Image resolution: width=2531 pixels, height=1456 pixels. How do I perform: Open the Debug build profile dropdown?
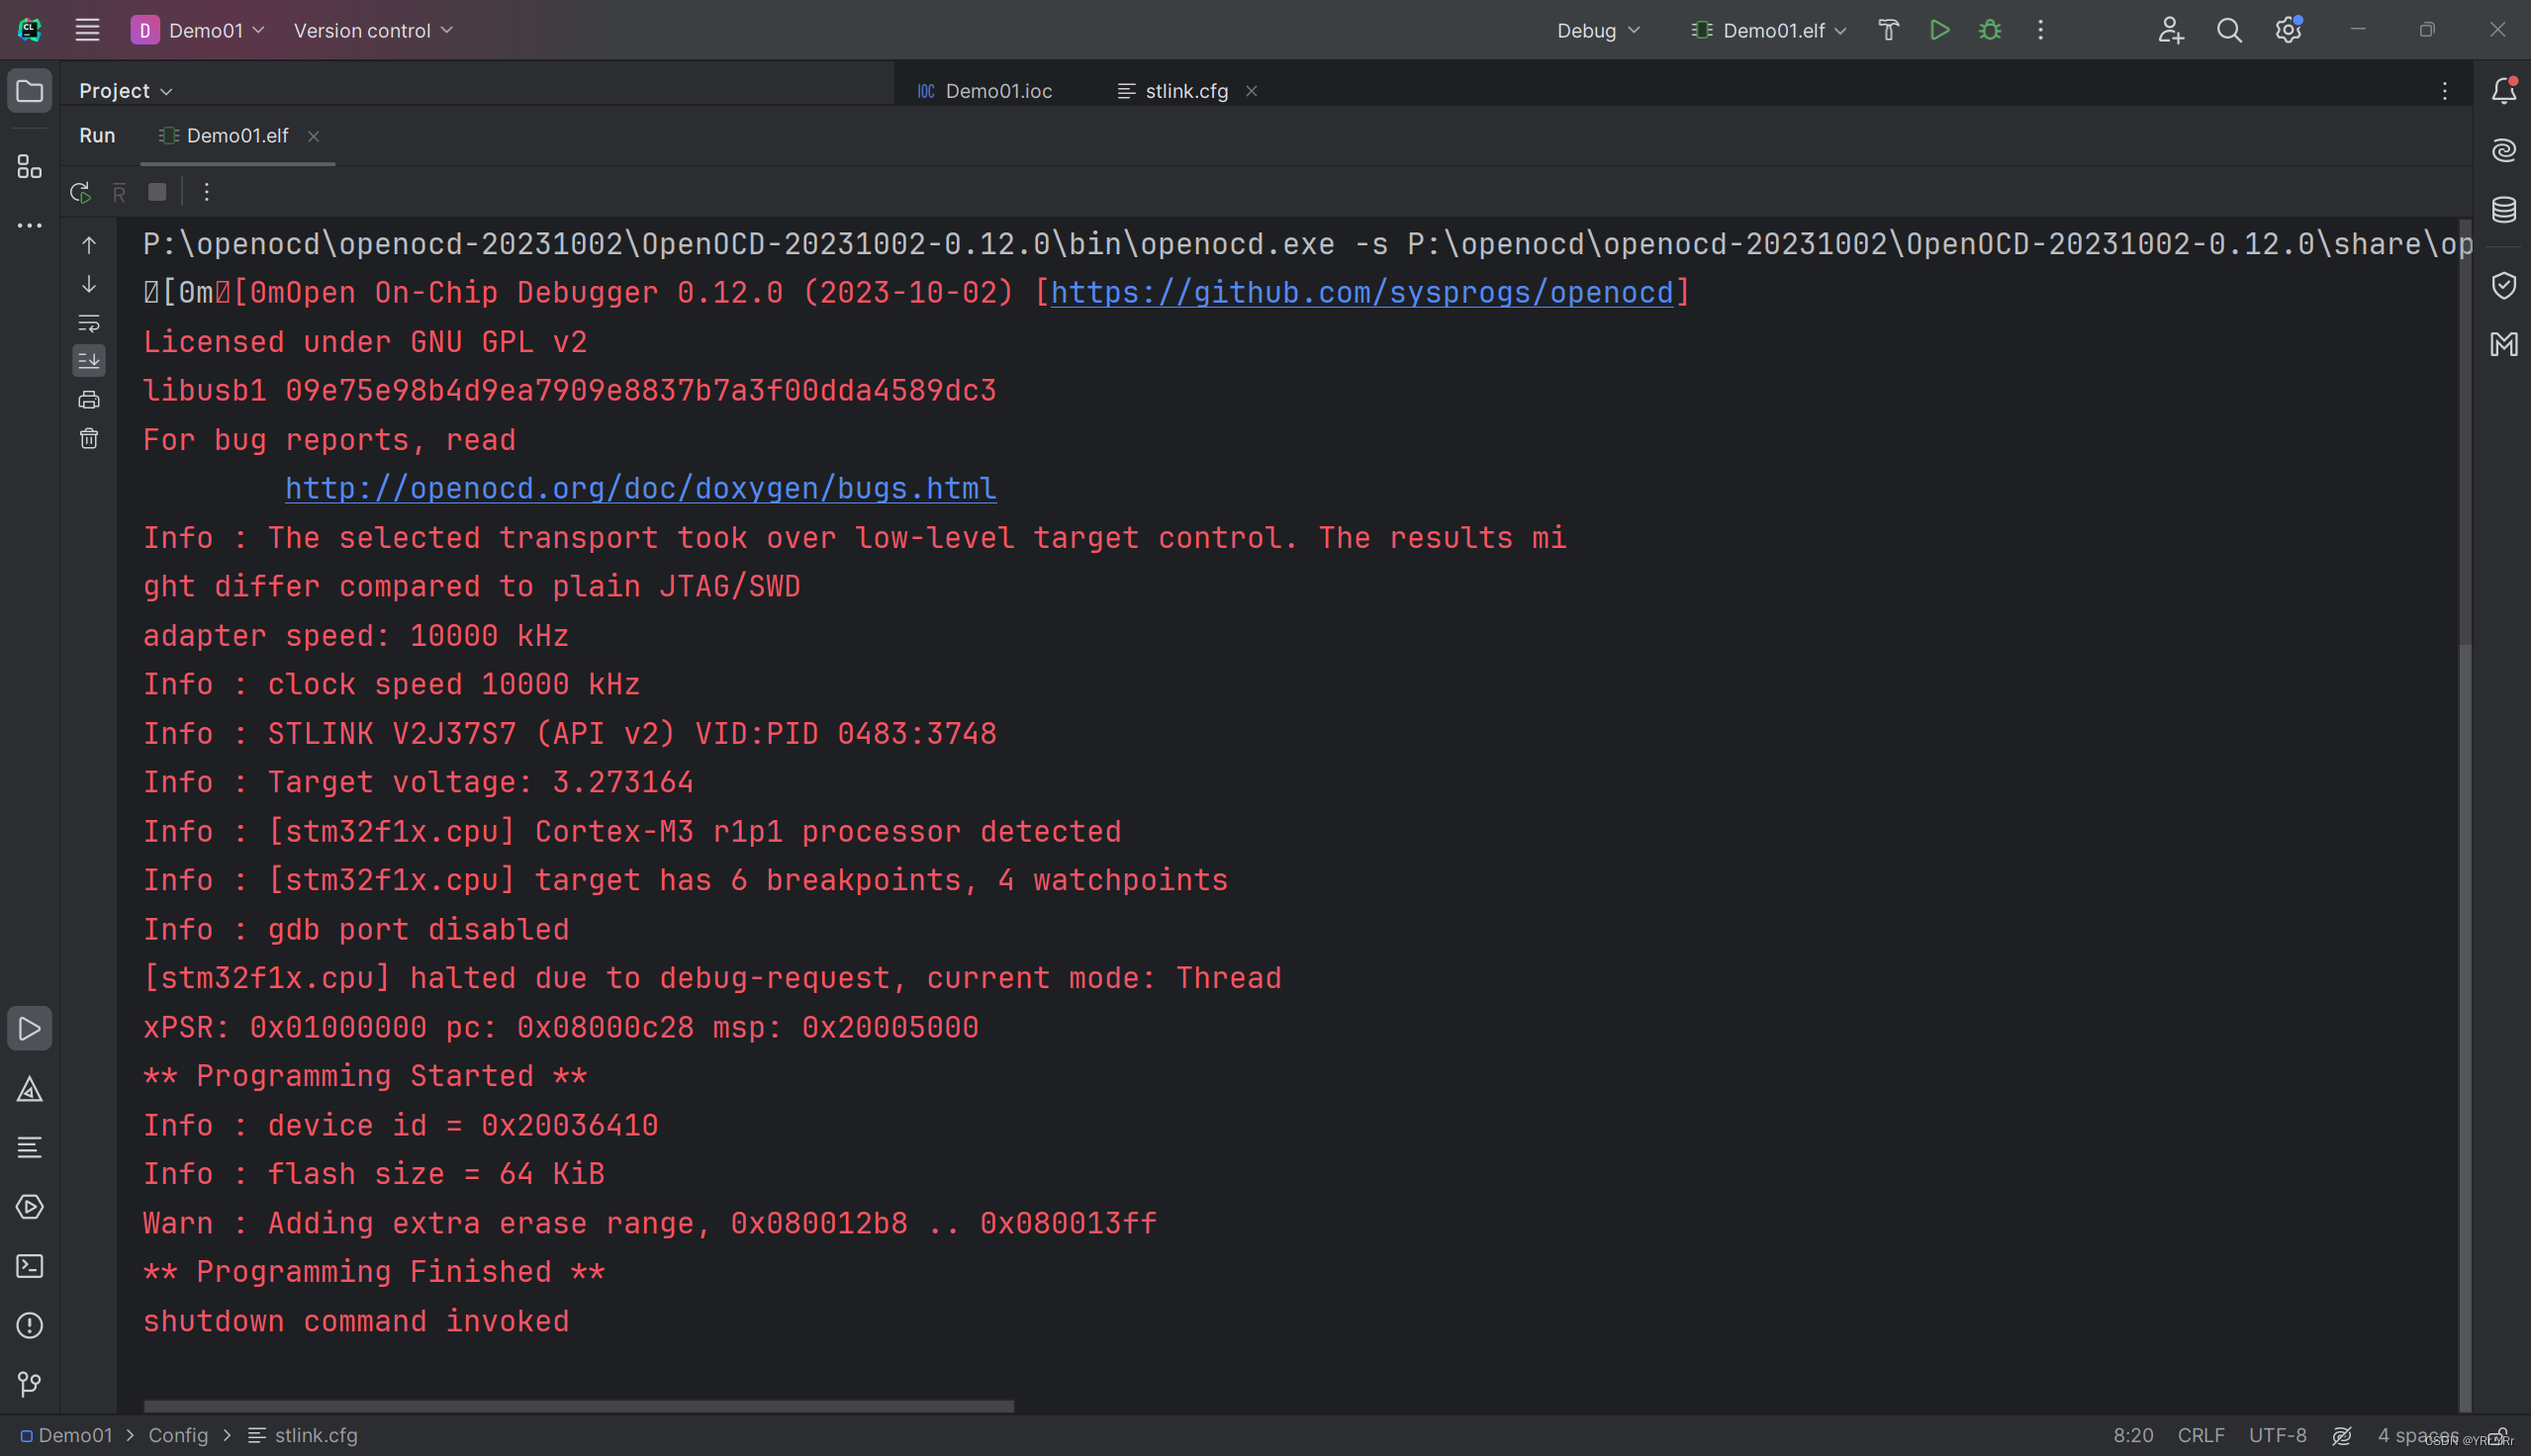[x=1597, y=30]
